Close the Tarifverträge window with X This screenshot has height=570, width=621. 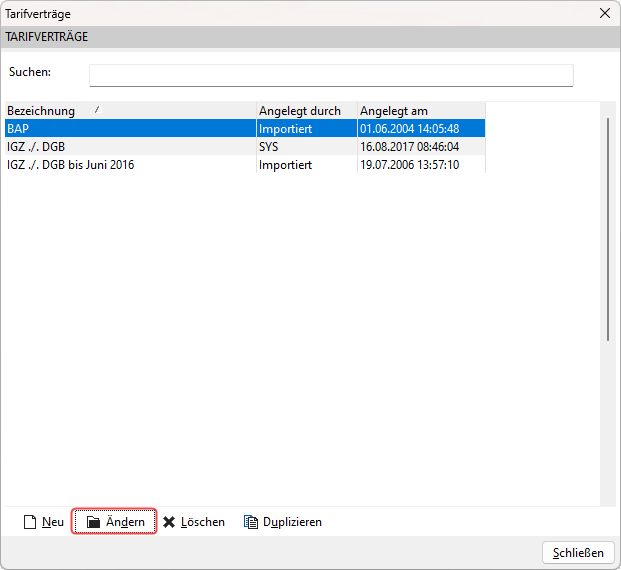[x=605, y=13]
